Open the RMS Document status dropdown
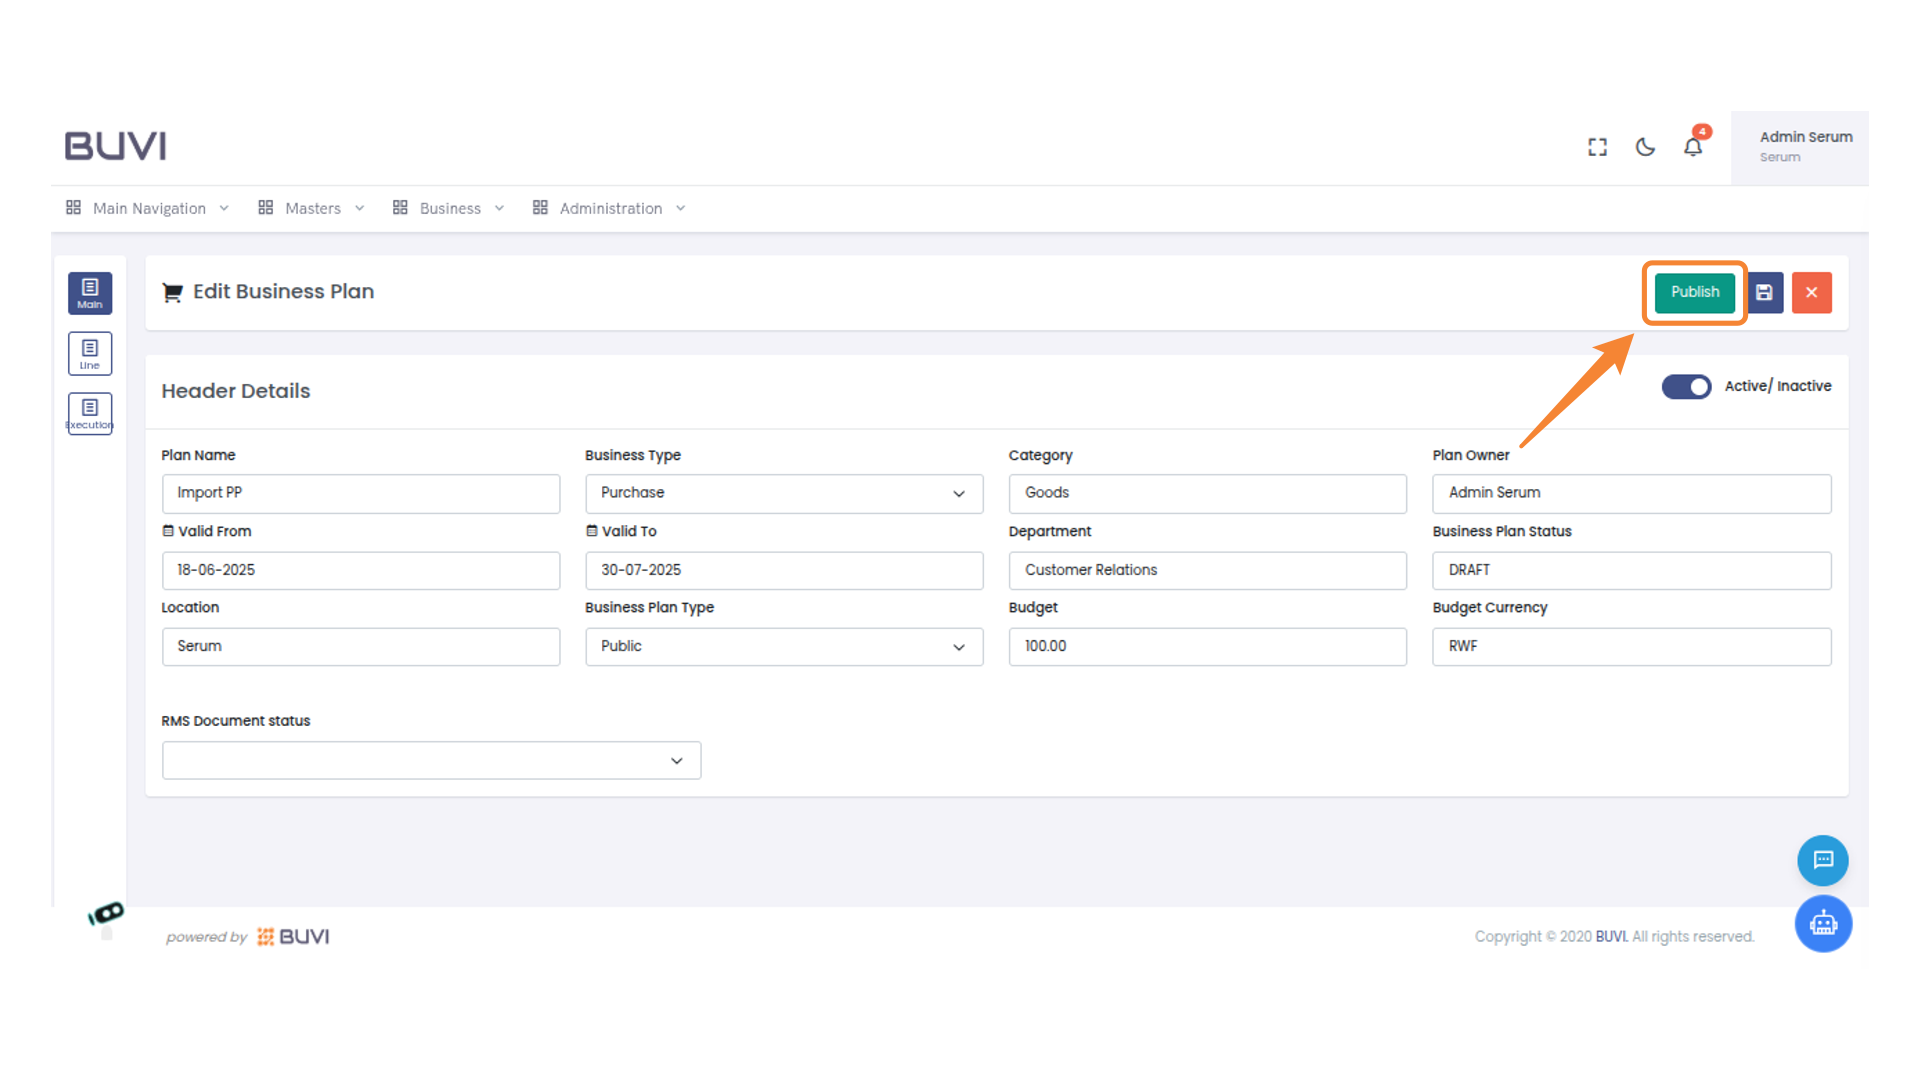 [x=431, y=761]
